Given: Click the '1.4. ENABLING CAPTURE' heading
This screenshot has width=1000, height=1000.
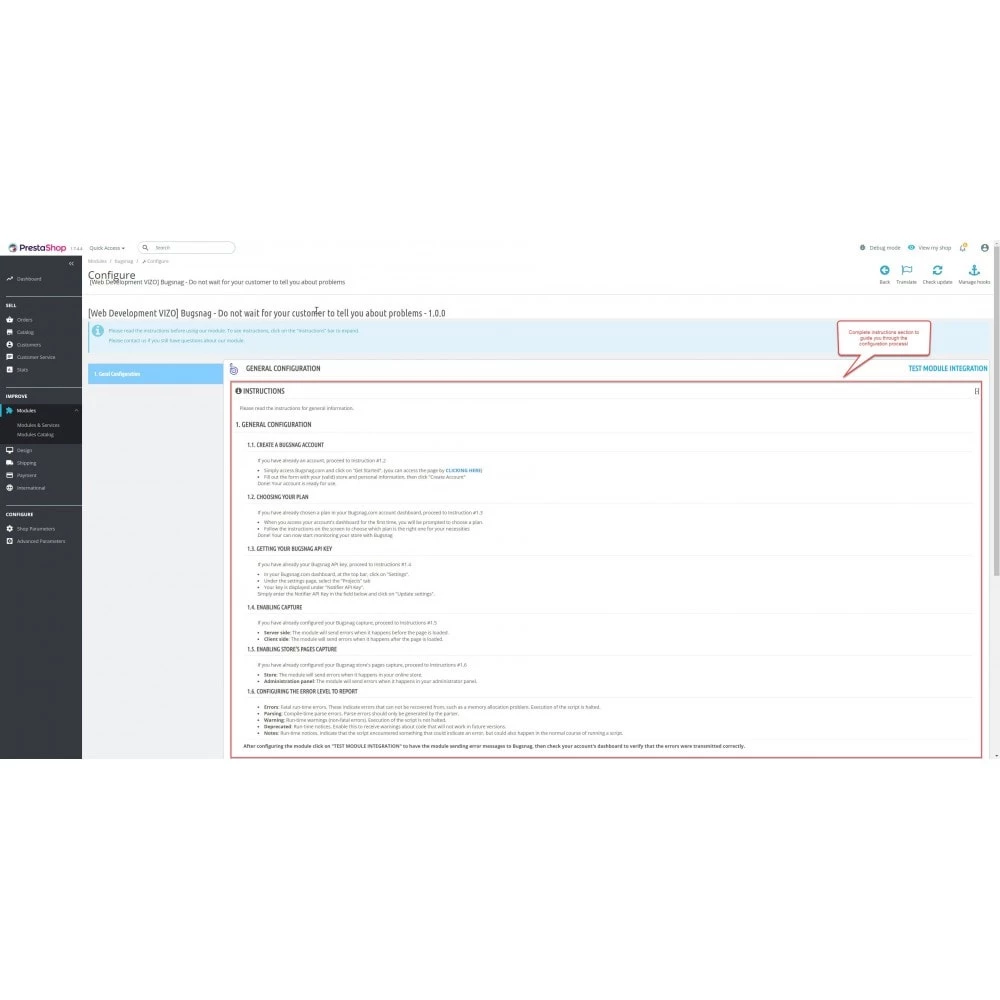Looking at the screenshot, I should point(274,607).
